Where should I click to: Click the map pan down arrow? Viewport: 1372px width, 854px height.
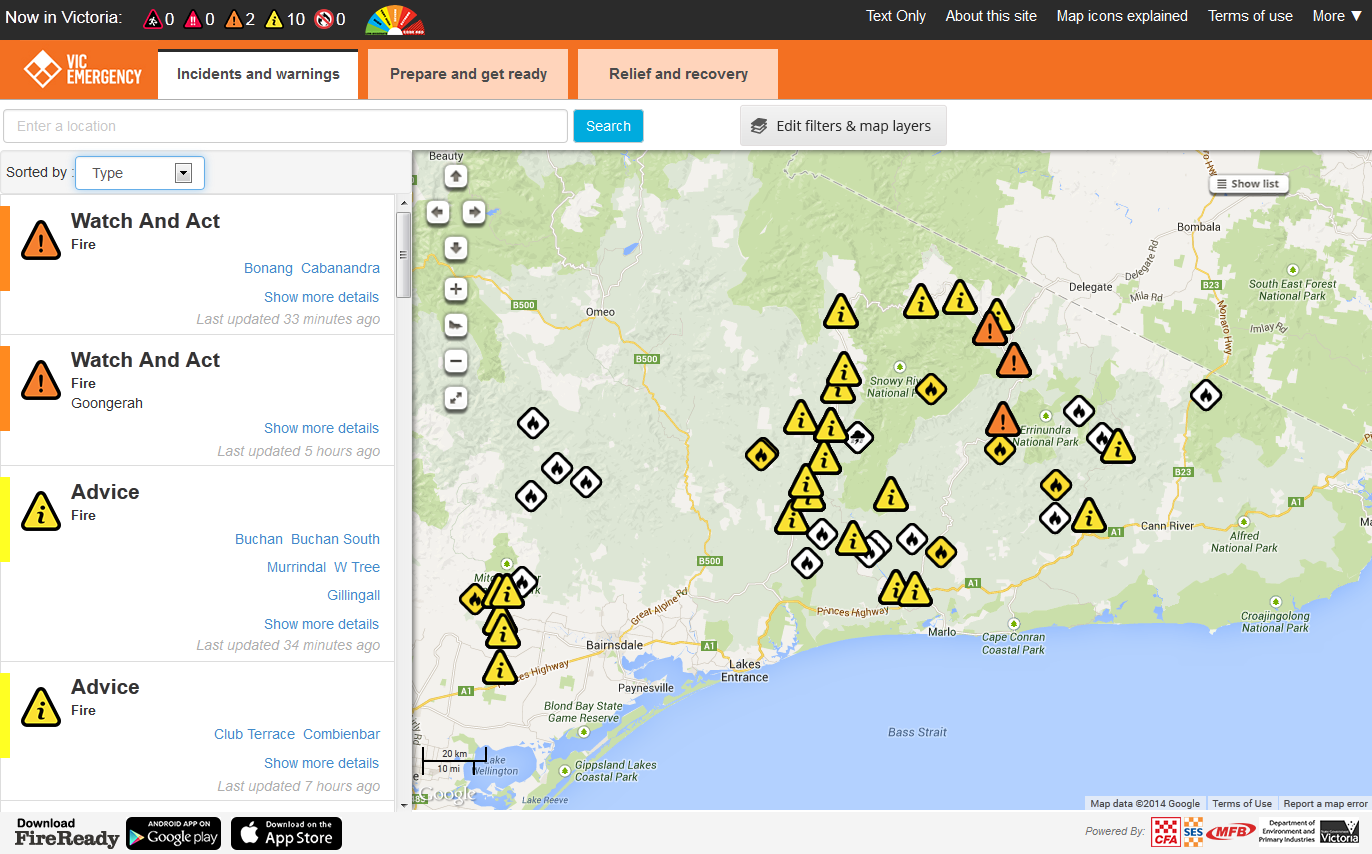tap(456, 248)
